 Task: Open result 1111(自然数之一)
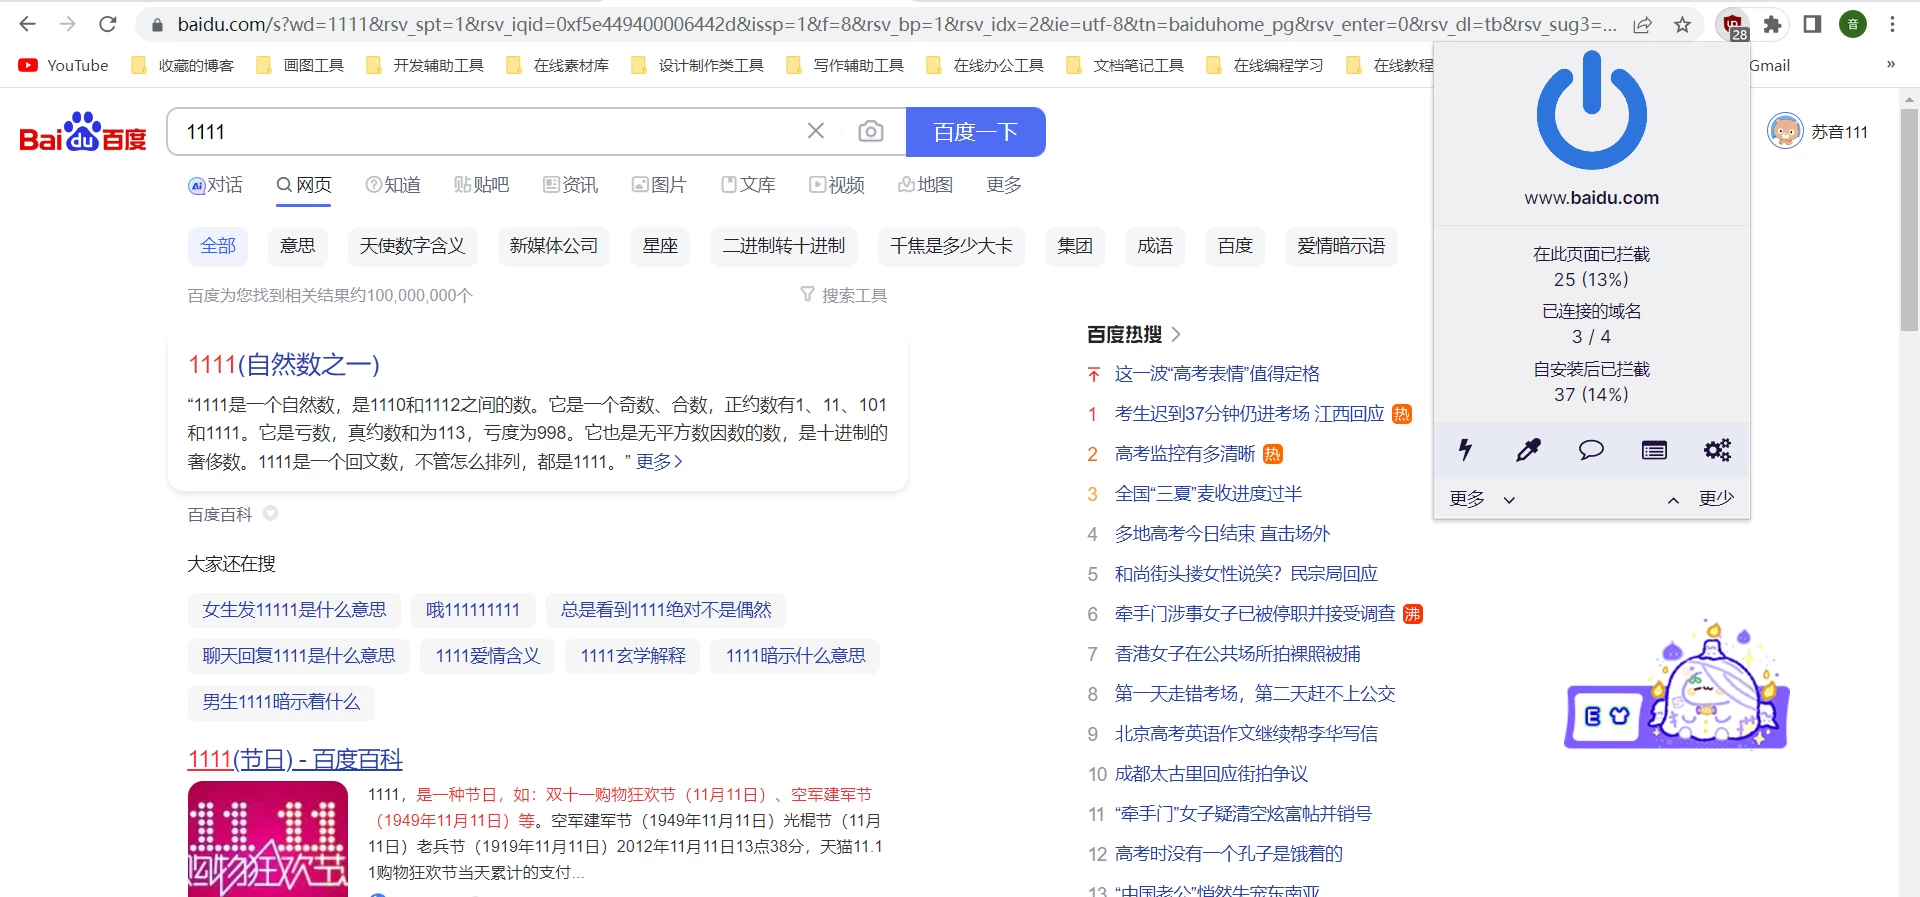[x=284, y=364]
